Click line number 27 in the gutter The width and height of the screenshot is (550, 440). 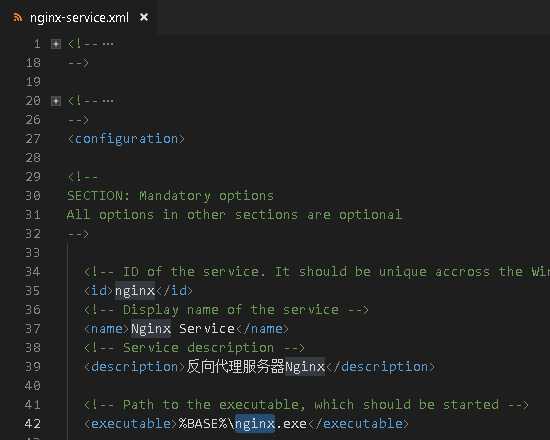coord(33,139)
